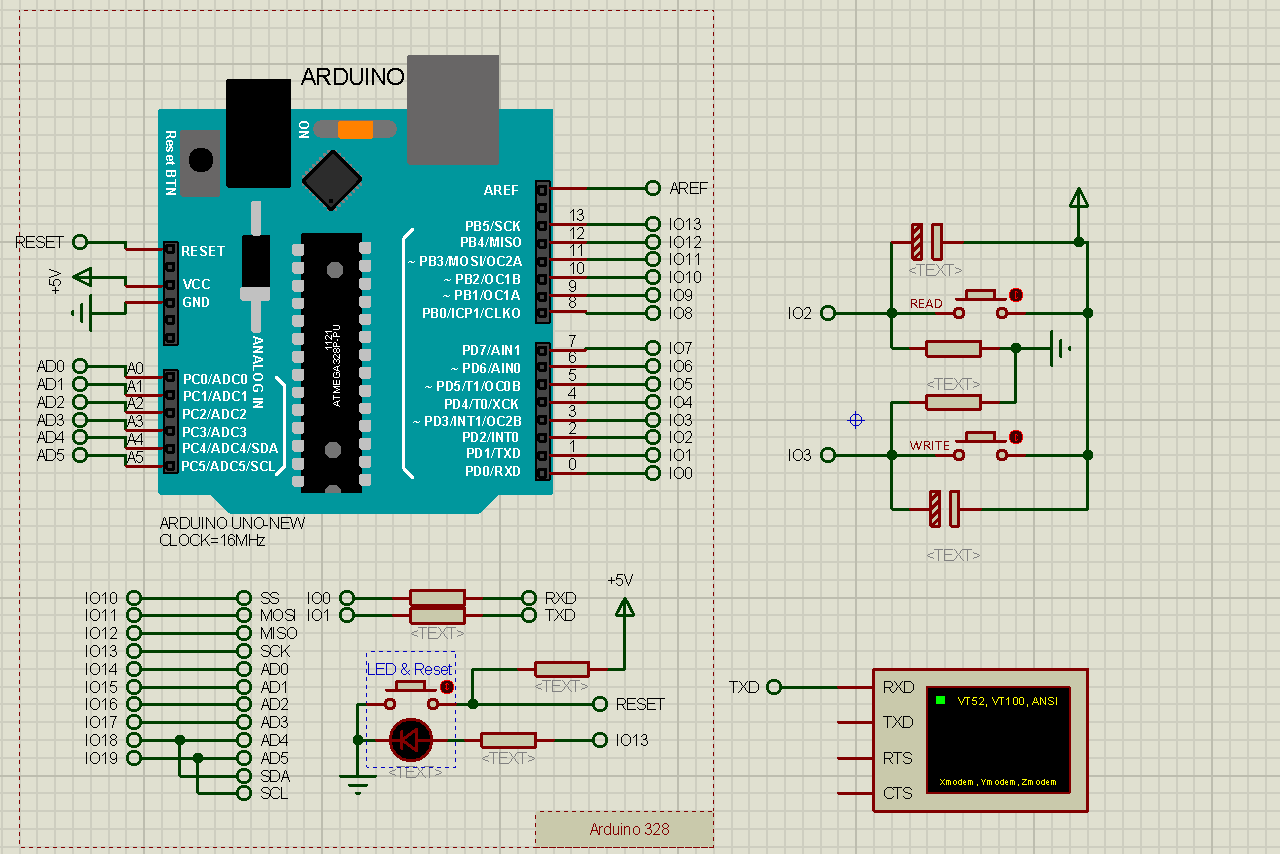
Task: Click the gray USB connector on the Arduino
Action: (x=453, y=110)
